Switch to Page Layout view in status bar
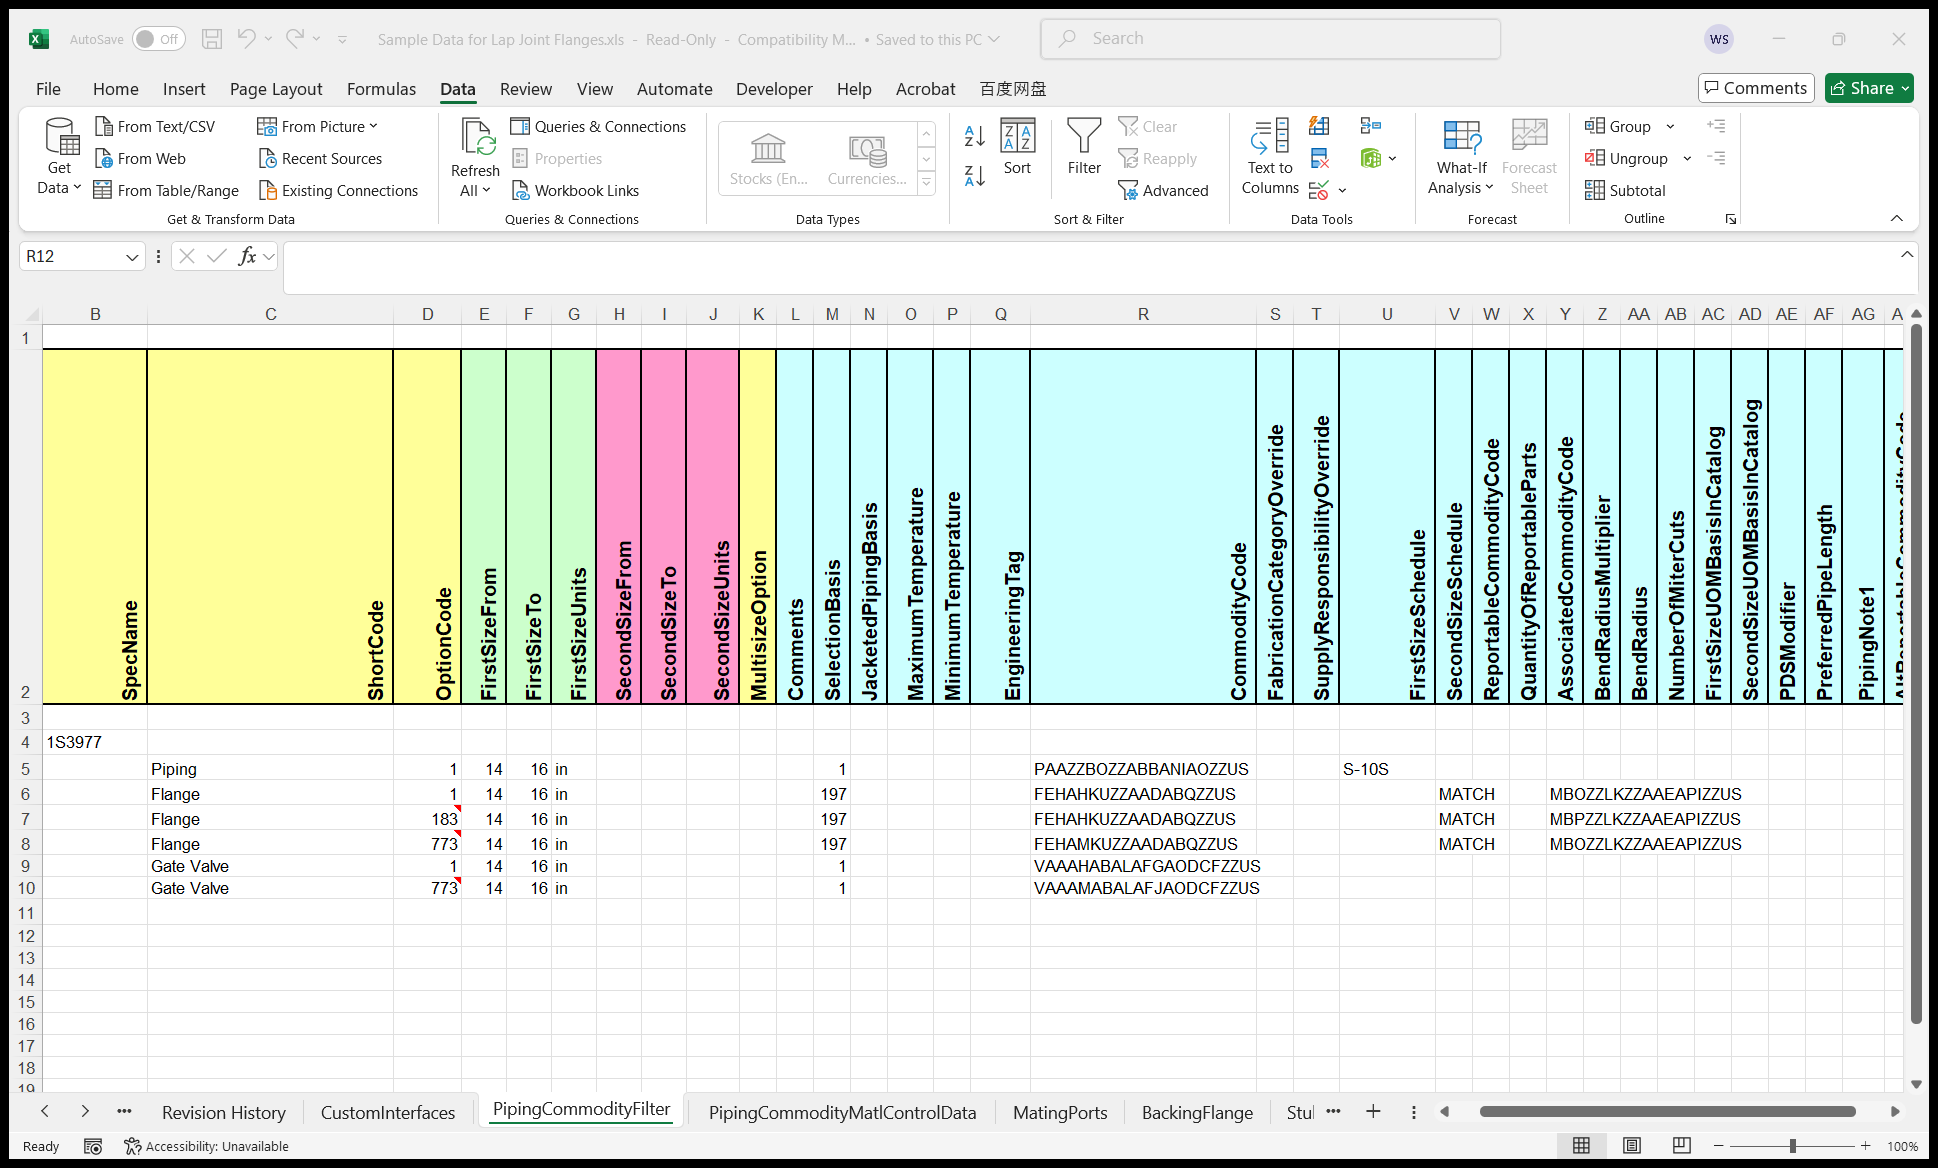 coord(1632,1146)
